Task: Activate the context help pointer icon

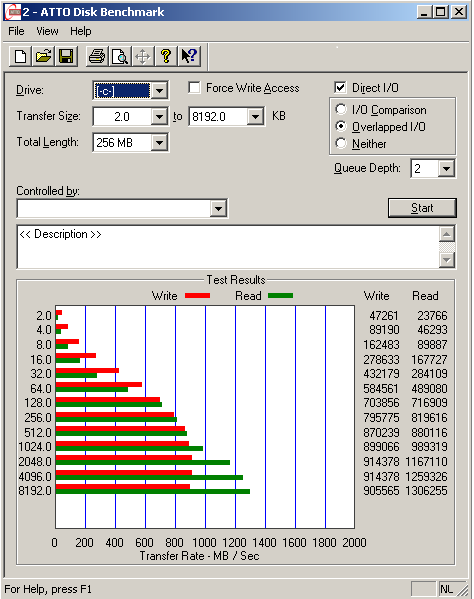Action: pos(189,57)
